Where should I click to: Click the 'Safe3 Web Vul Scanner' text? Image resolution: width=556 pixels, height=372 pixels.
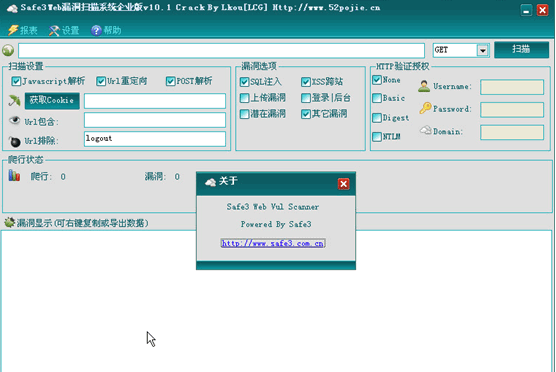273,207
